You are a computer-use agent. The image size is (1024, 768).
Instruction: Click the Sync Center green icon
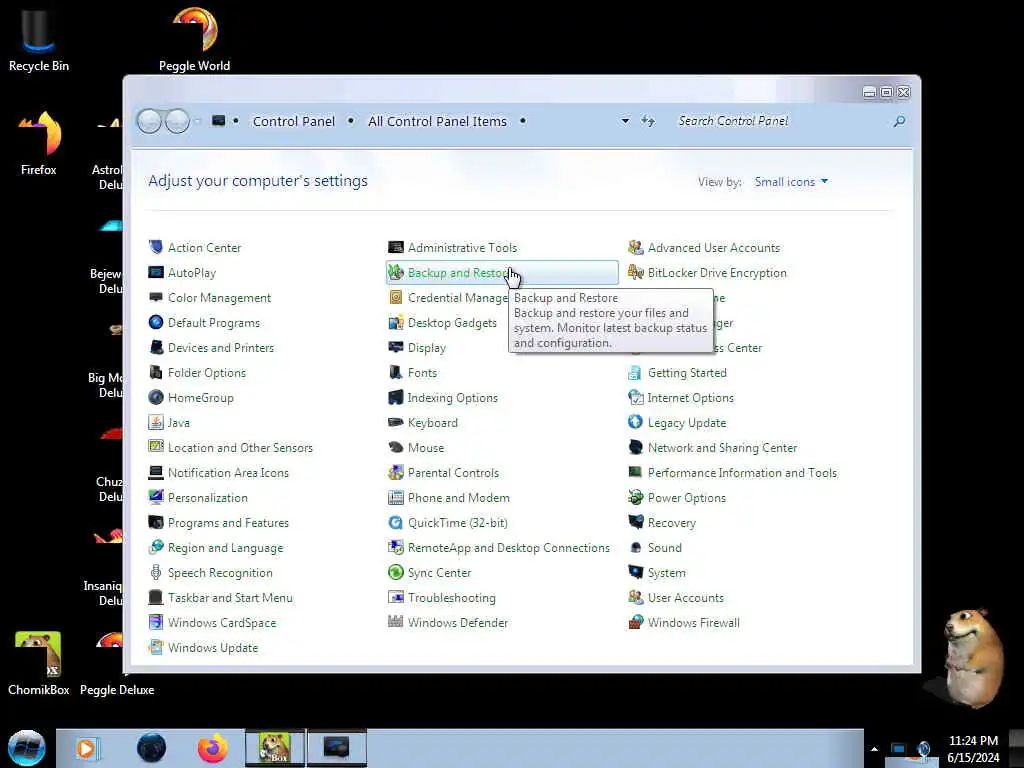[x=396, y=572]
